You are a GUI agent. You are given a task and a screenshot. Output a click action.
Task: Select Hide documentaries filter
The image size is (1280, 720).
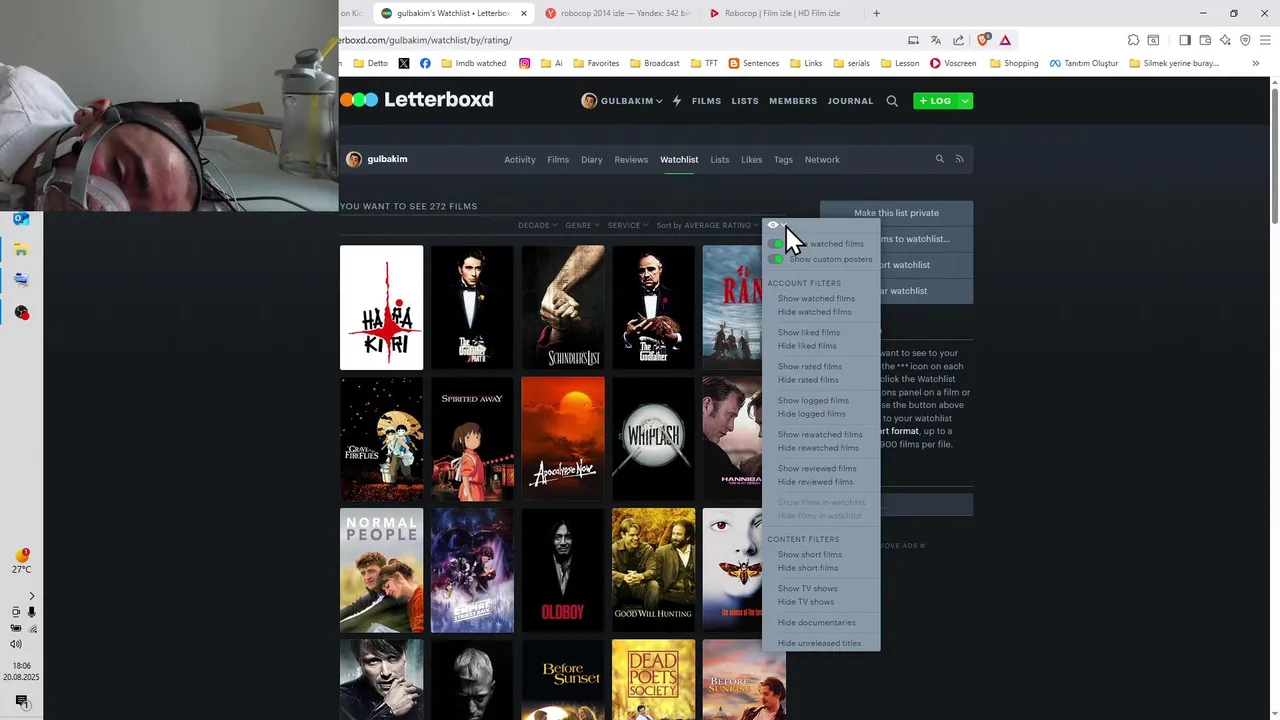pyautogui.click(x=816, y=623)
